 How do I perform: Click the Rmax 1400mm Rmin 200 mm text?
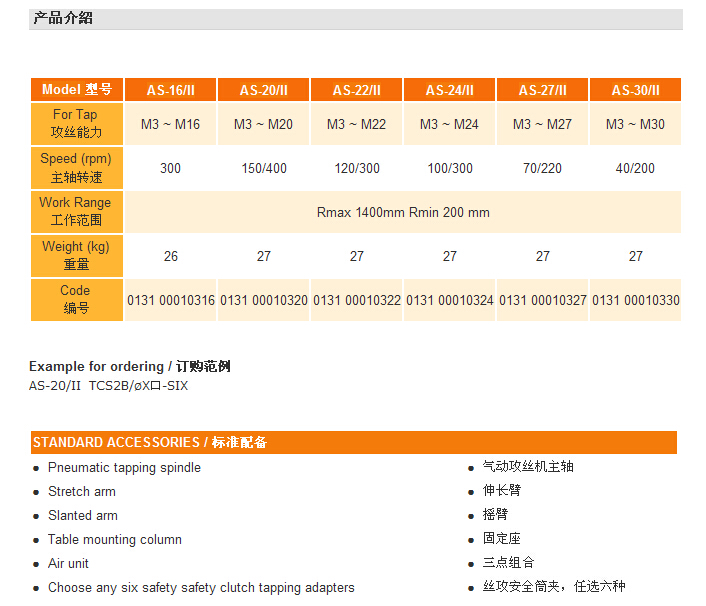click(x=403, y=212)
